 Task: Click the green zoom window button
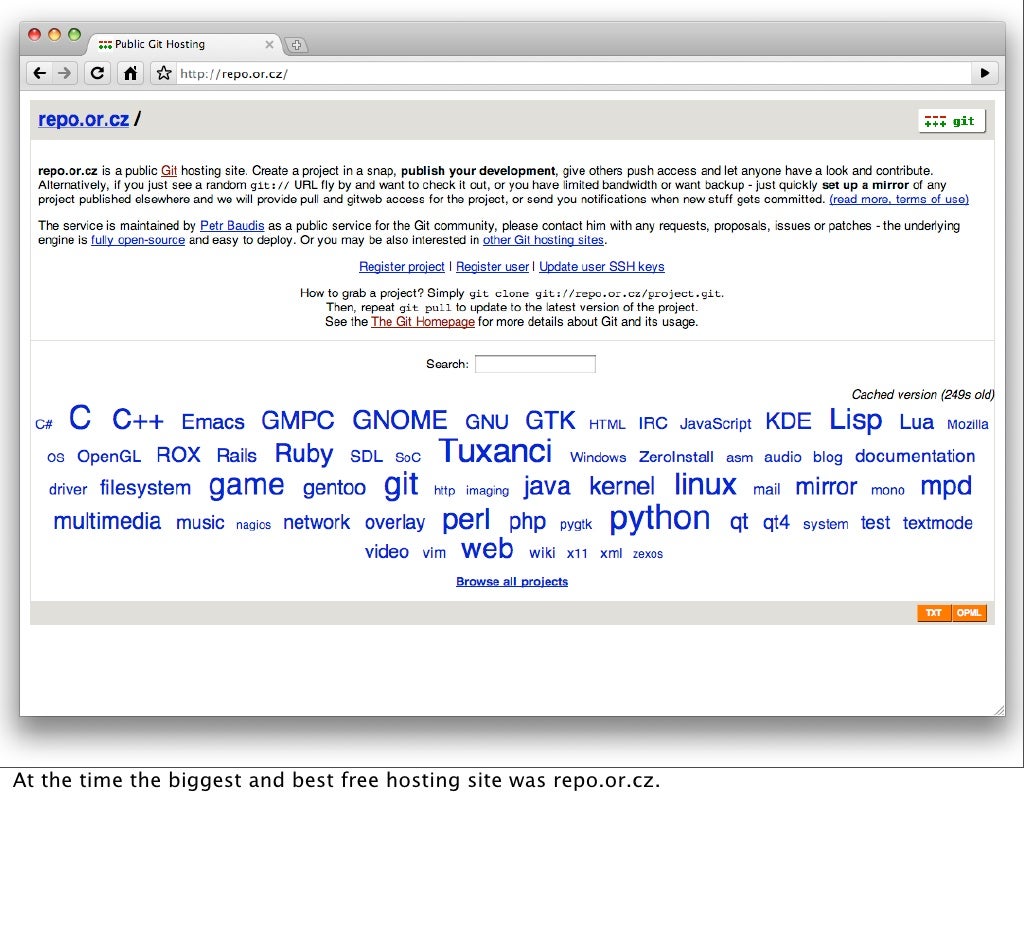click(74, 35)
